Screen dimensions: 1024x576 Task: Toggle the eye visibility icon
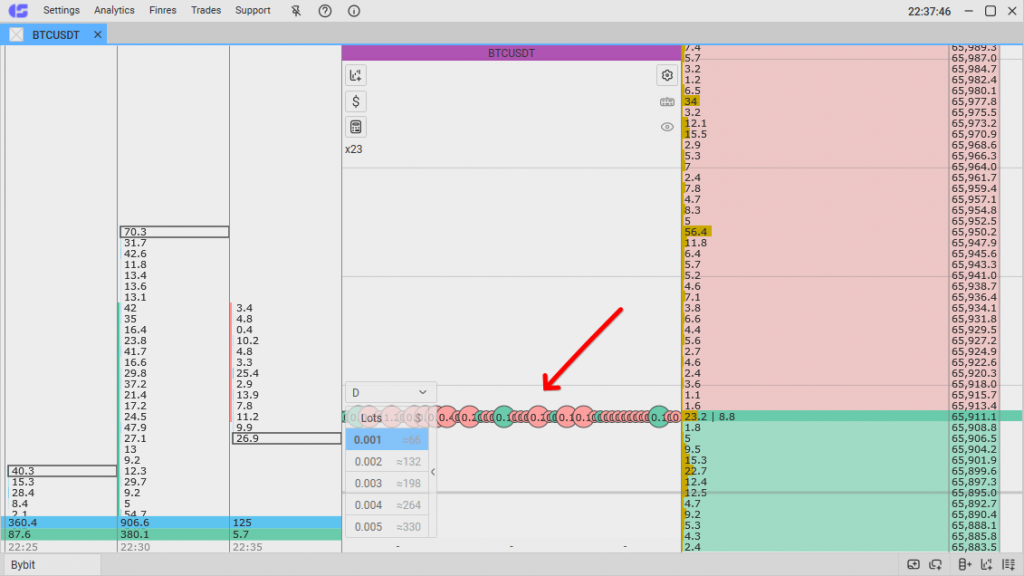point(667,127)
